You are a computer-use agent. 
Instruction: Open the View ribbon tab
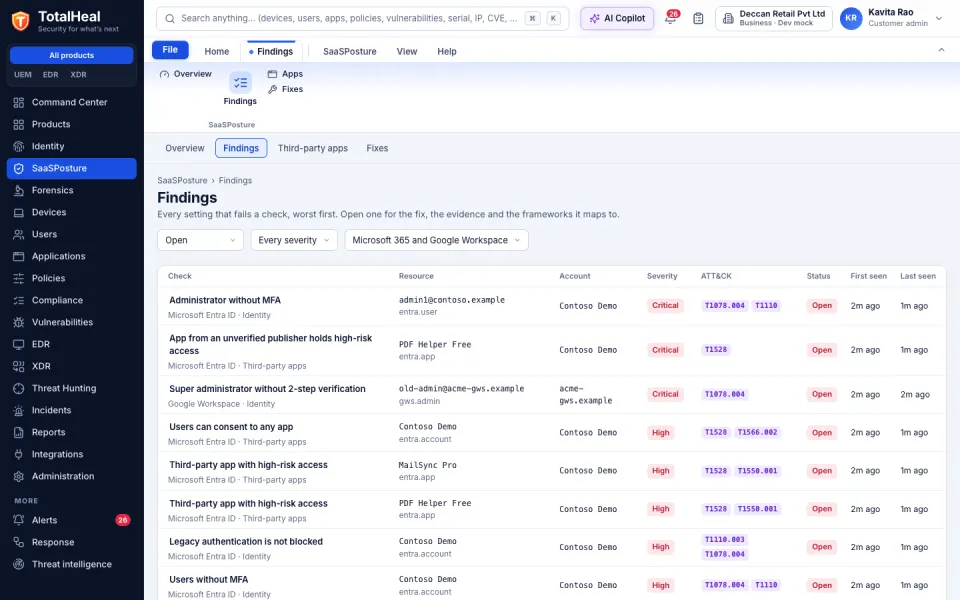[407, 51]
